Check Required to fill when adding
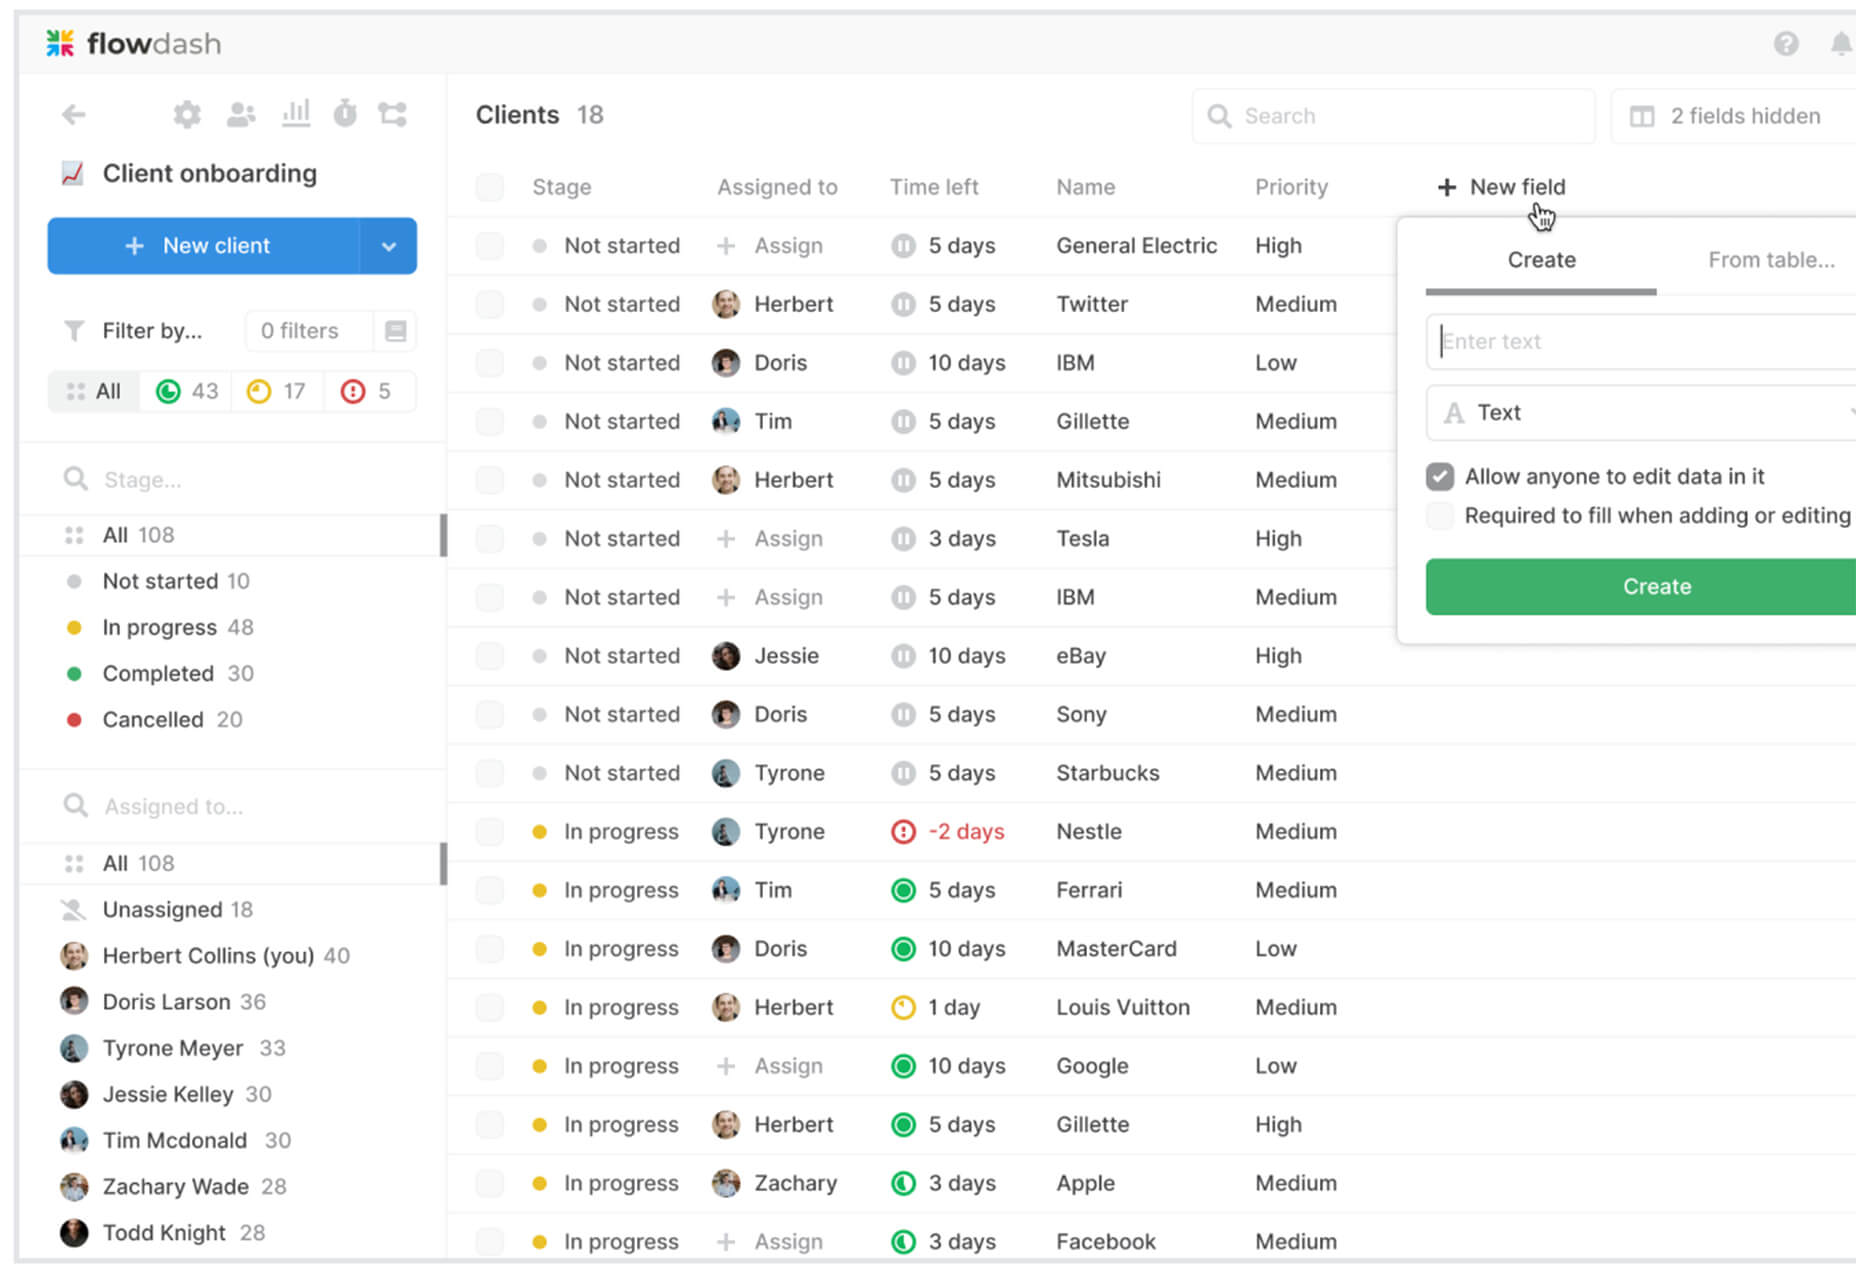1856x1280 pixels. [x=1440, y=516]
